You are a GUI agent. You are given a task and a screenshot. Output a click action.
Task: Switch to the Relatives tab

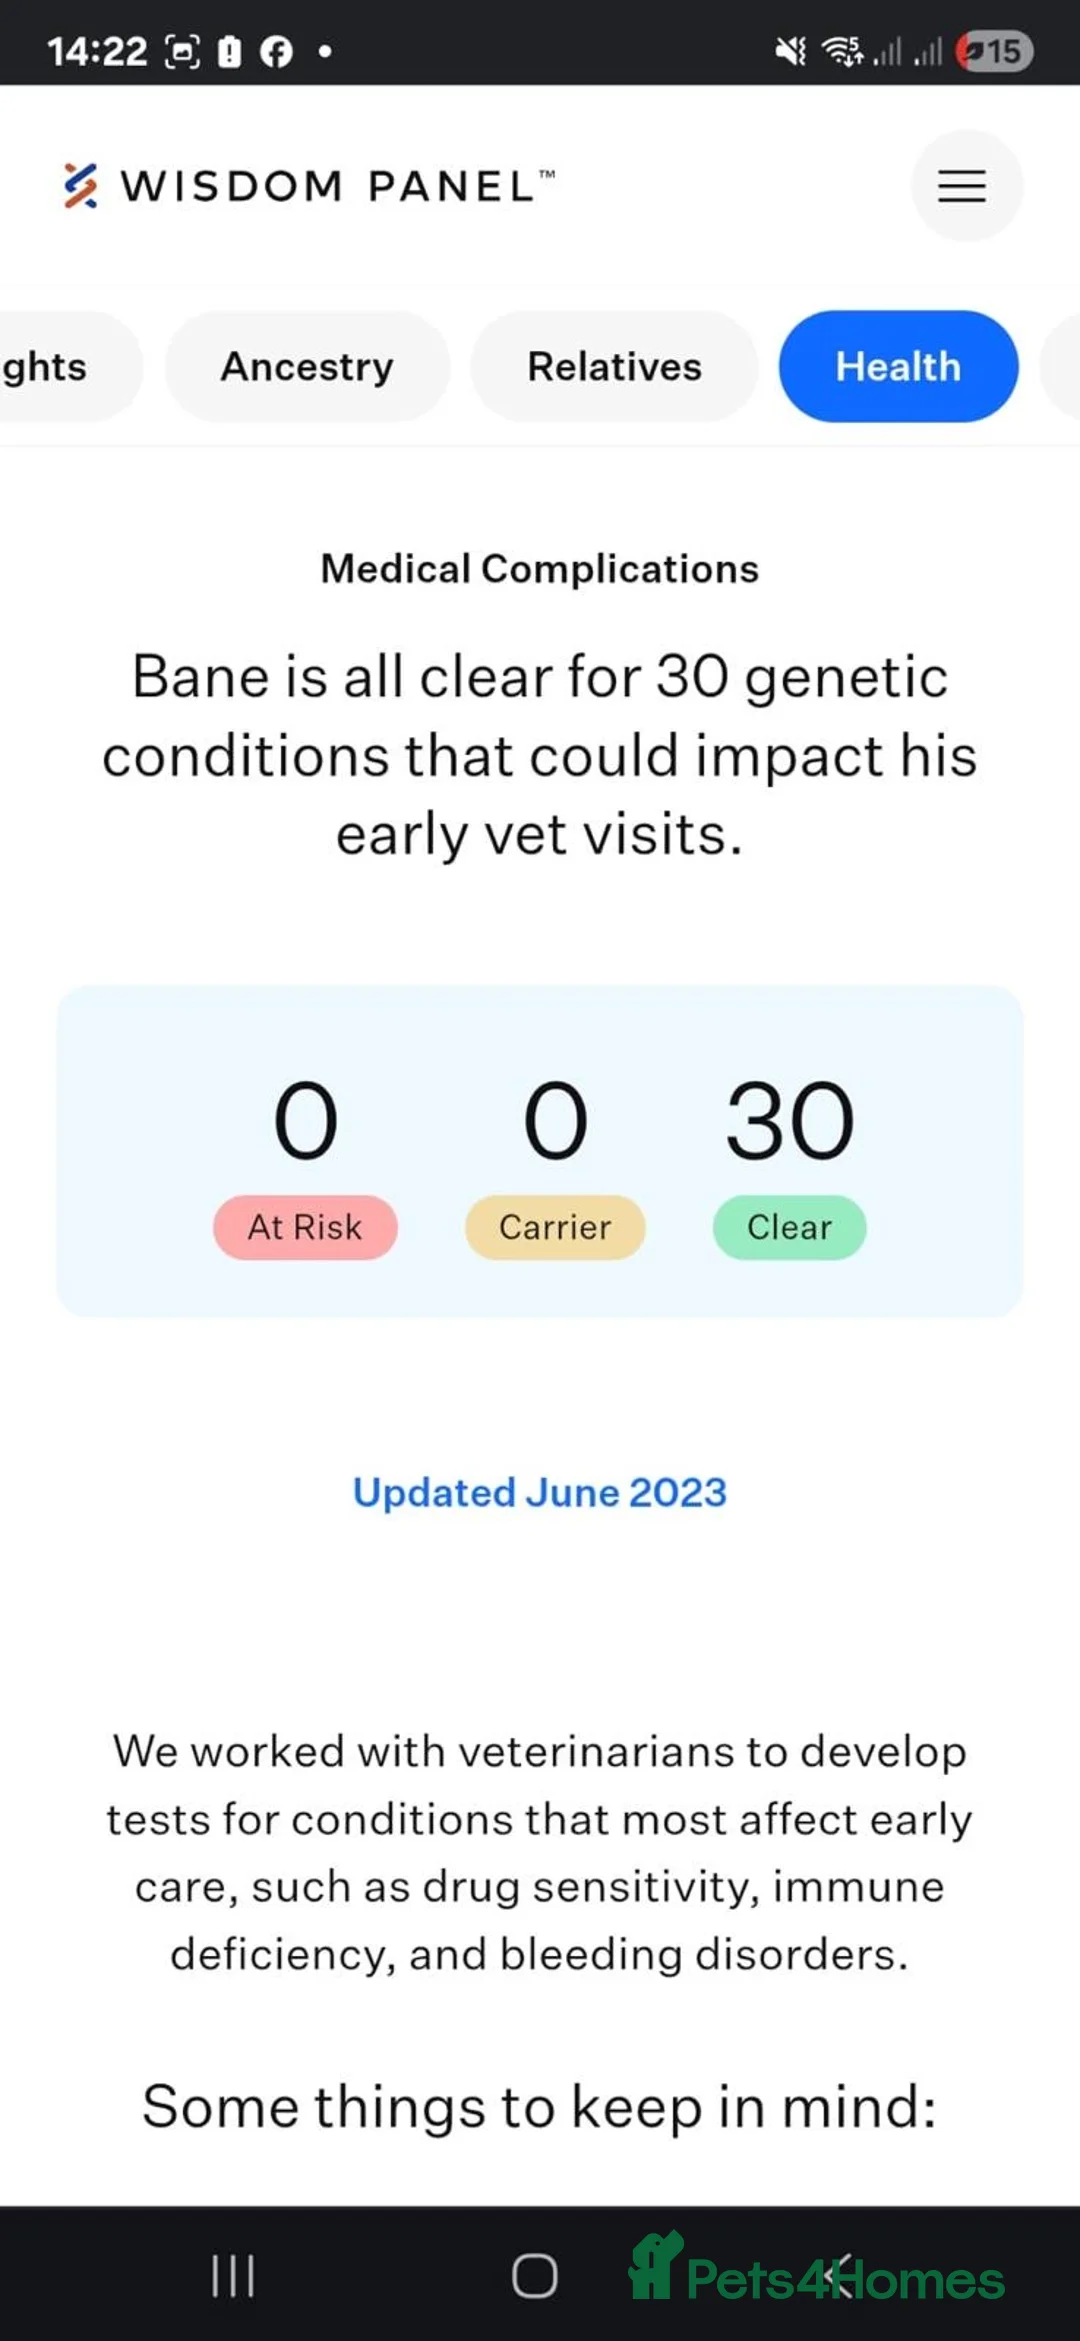[614, 366]
